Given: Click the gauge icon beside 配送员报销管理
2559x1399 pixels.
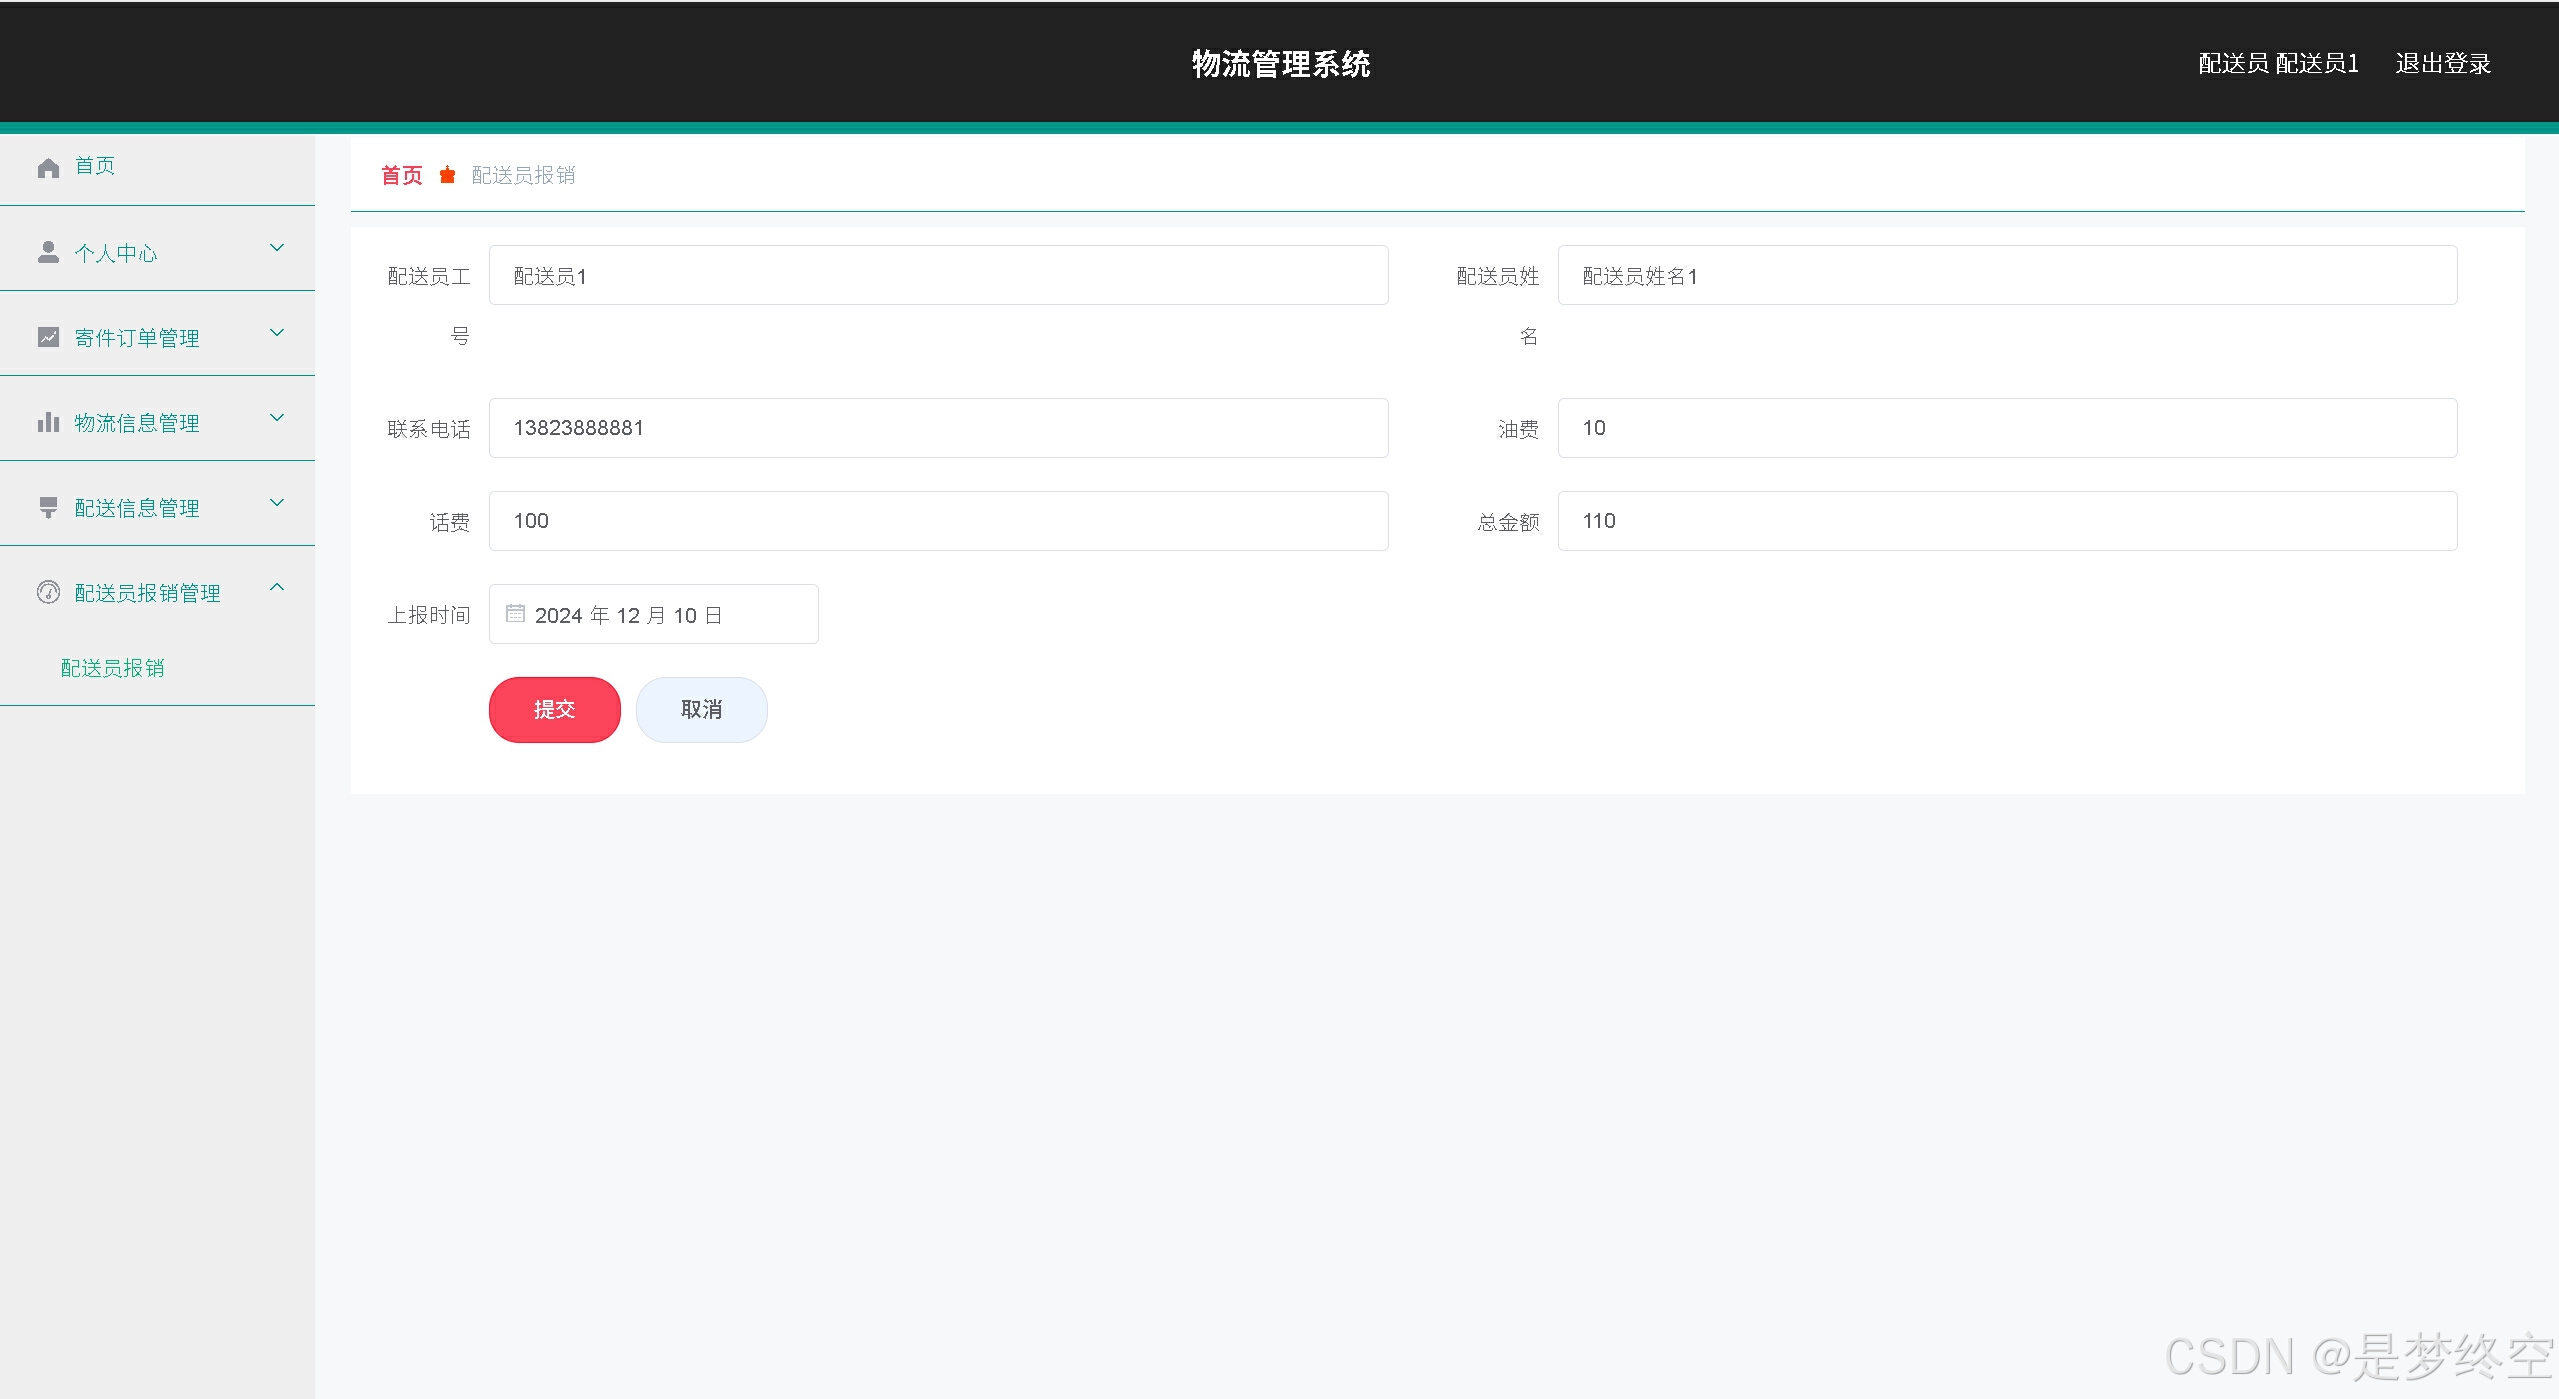Looking at the screenshot, I should (48, 593).
